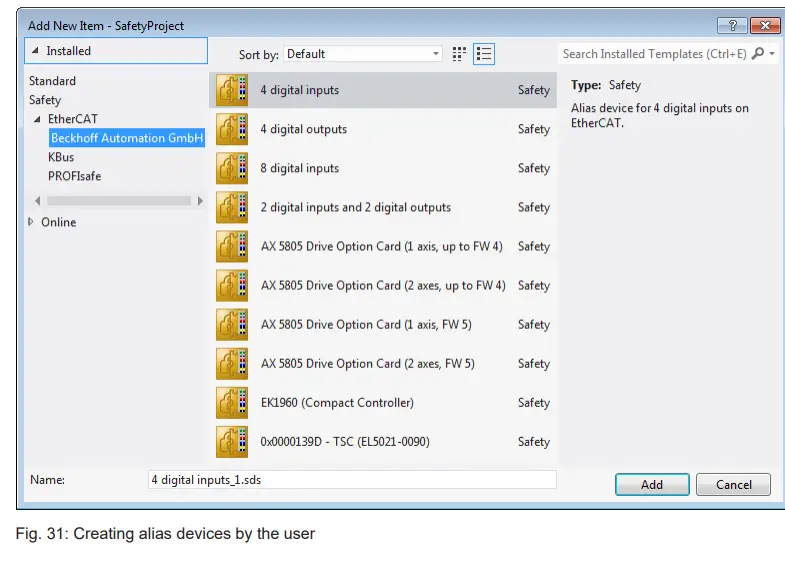Select the EtherCAT tree label
The height and width of the screenshot is (566, 785).
point(73,119)
